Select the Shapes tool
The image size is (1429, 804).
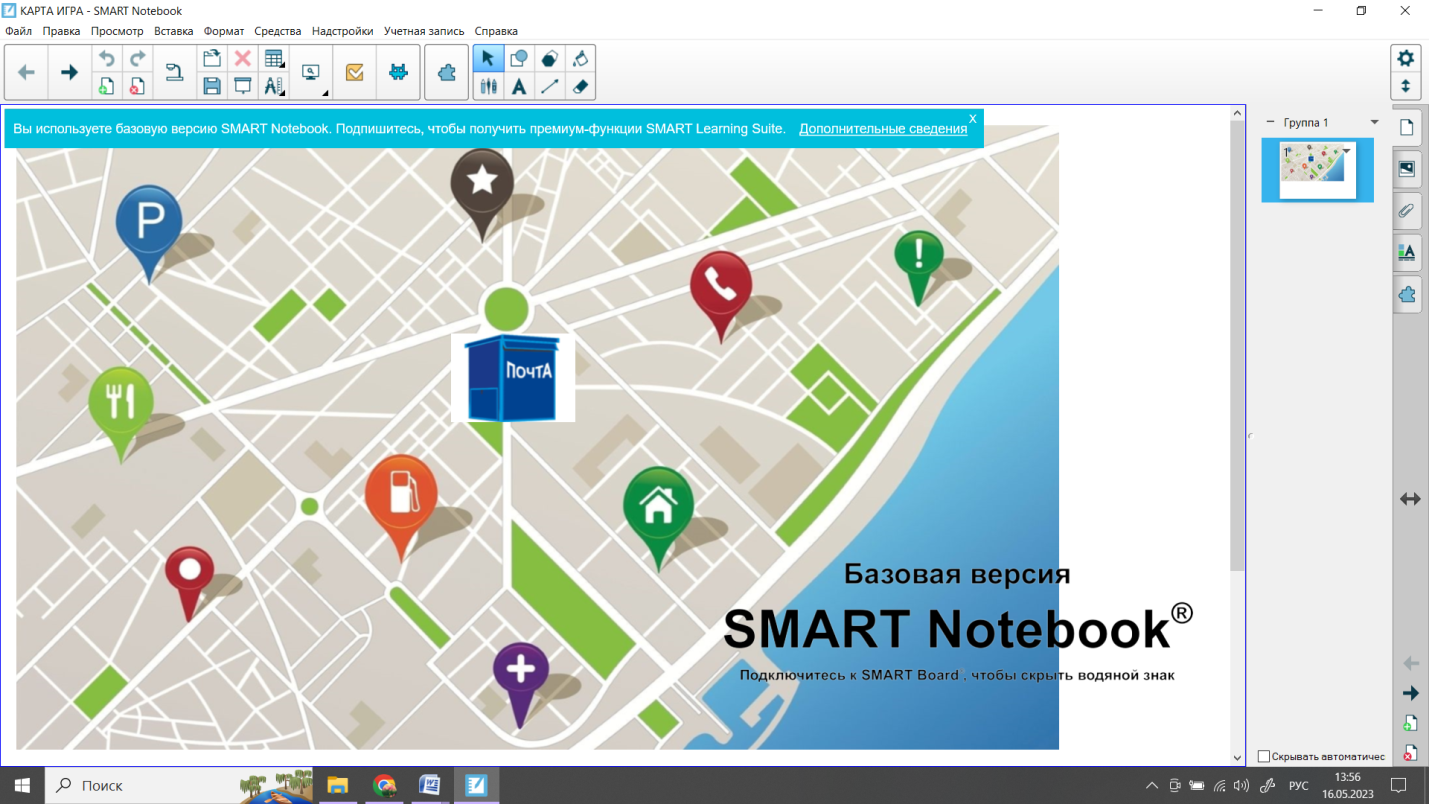pos(519,59)
